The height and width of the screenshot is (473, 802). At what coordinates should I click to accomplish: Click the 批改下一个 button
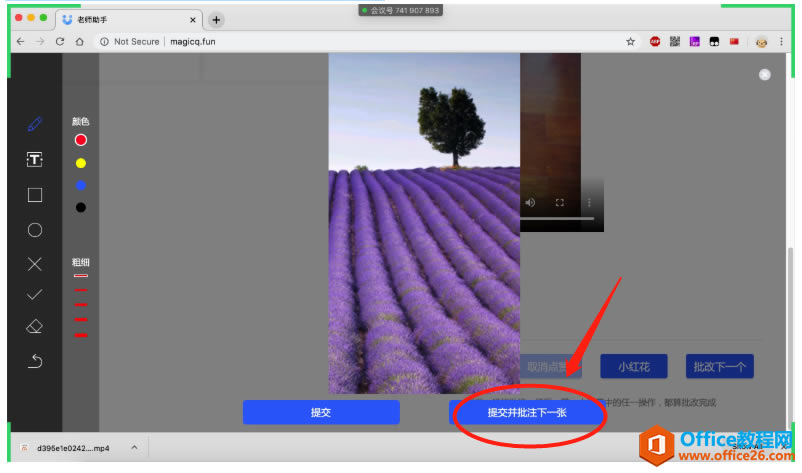[720, 366]
